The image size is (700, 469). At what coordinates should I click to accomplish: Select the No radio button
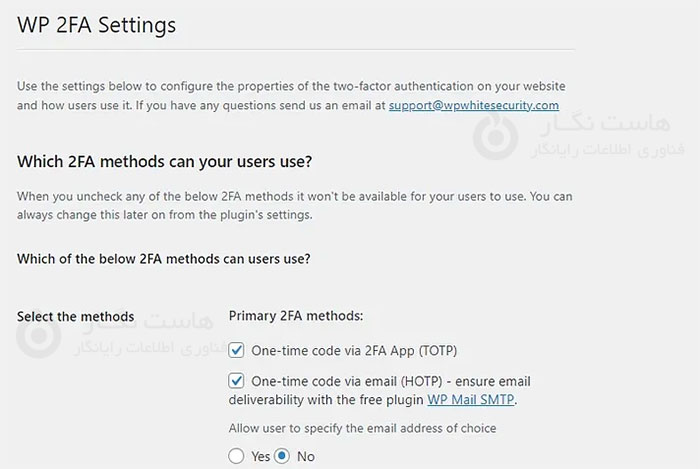[282, 456]
